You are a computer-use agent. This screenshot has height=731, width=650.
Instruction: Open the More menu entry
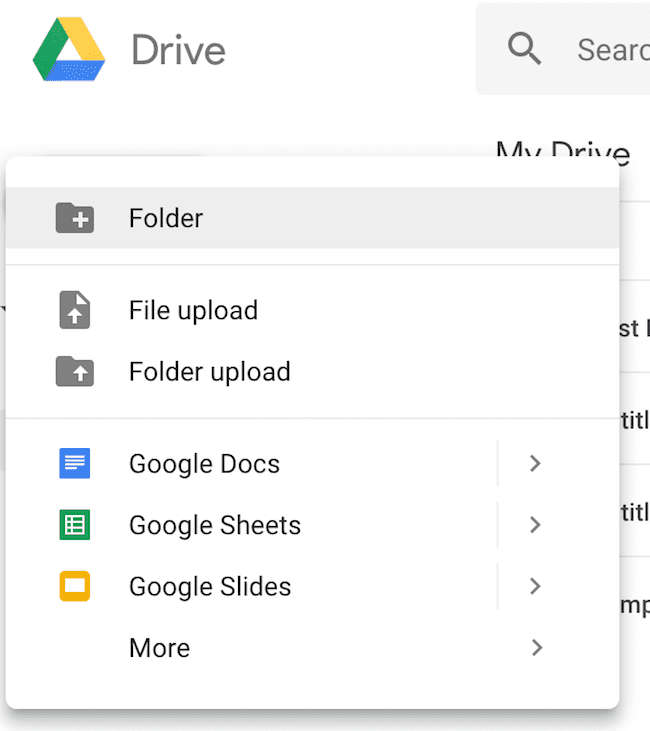[x=312, y=648]
